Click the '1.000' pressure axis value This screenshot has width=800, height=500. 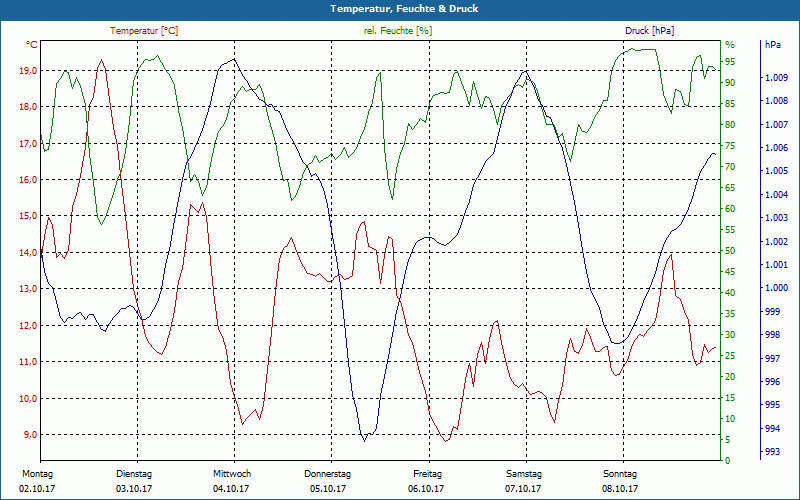point(776,288)
